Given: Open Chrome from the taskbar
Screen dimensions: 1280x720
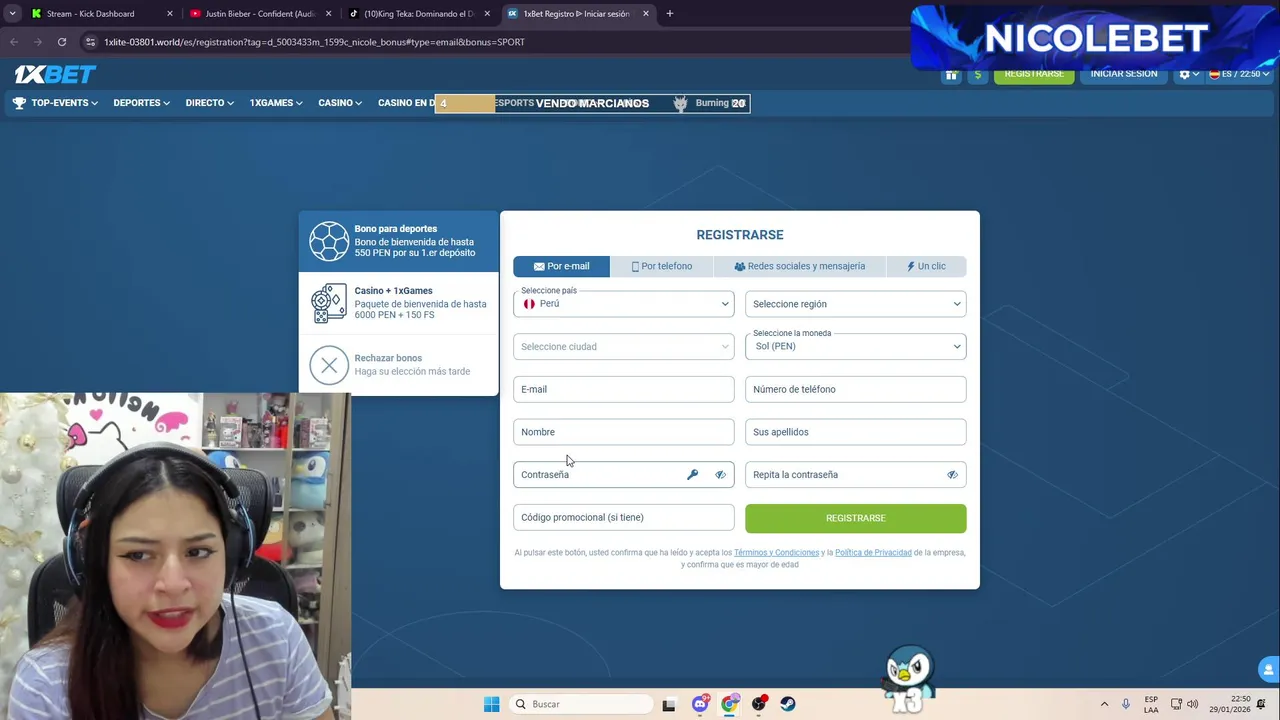Looking at the screenshot, I should pyautogui.click(x=730, y=704).
